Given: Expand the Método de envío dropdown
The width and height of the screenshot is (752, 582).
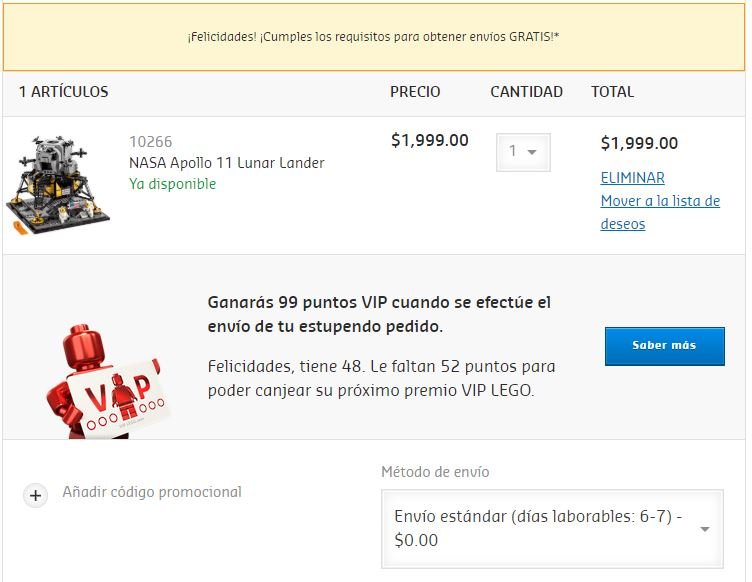Looking at the screenshot, I should point(552,529).
